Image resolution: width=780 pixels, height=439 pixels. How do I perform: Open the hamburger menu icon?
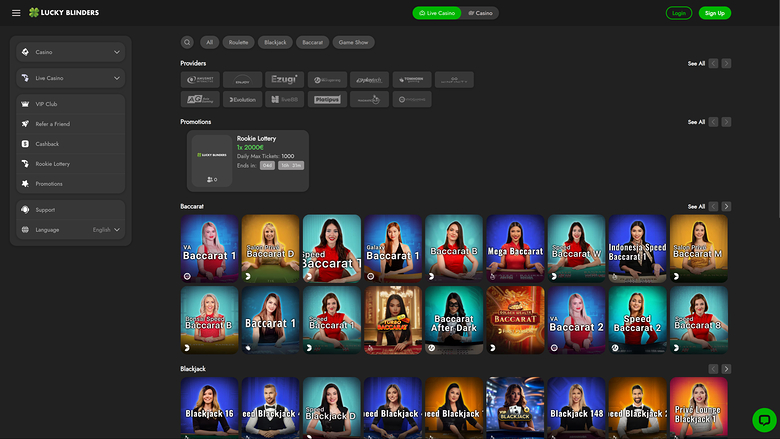pos(16,13)
